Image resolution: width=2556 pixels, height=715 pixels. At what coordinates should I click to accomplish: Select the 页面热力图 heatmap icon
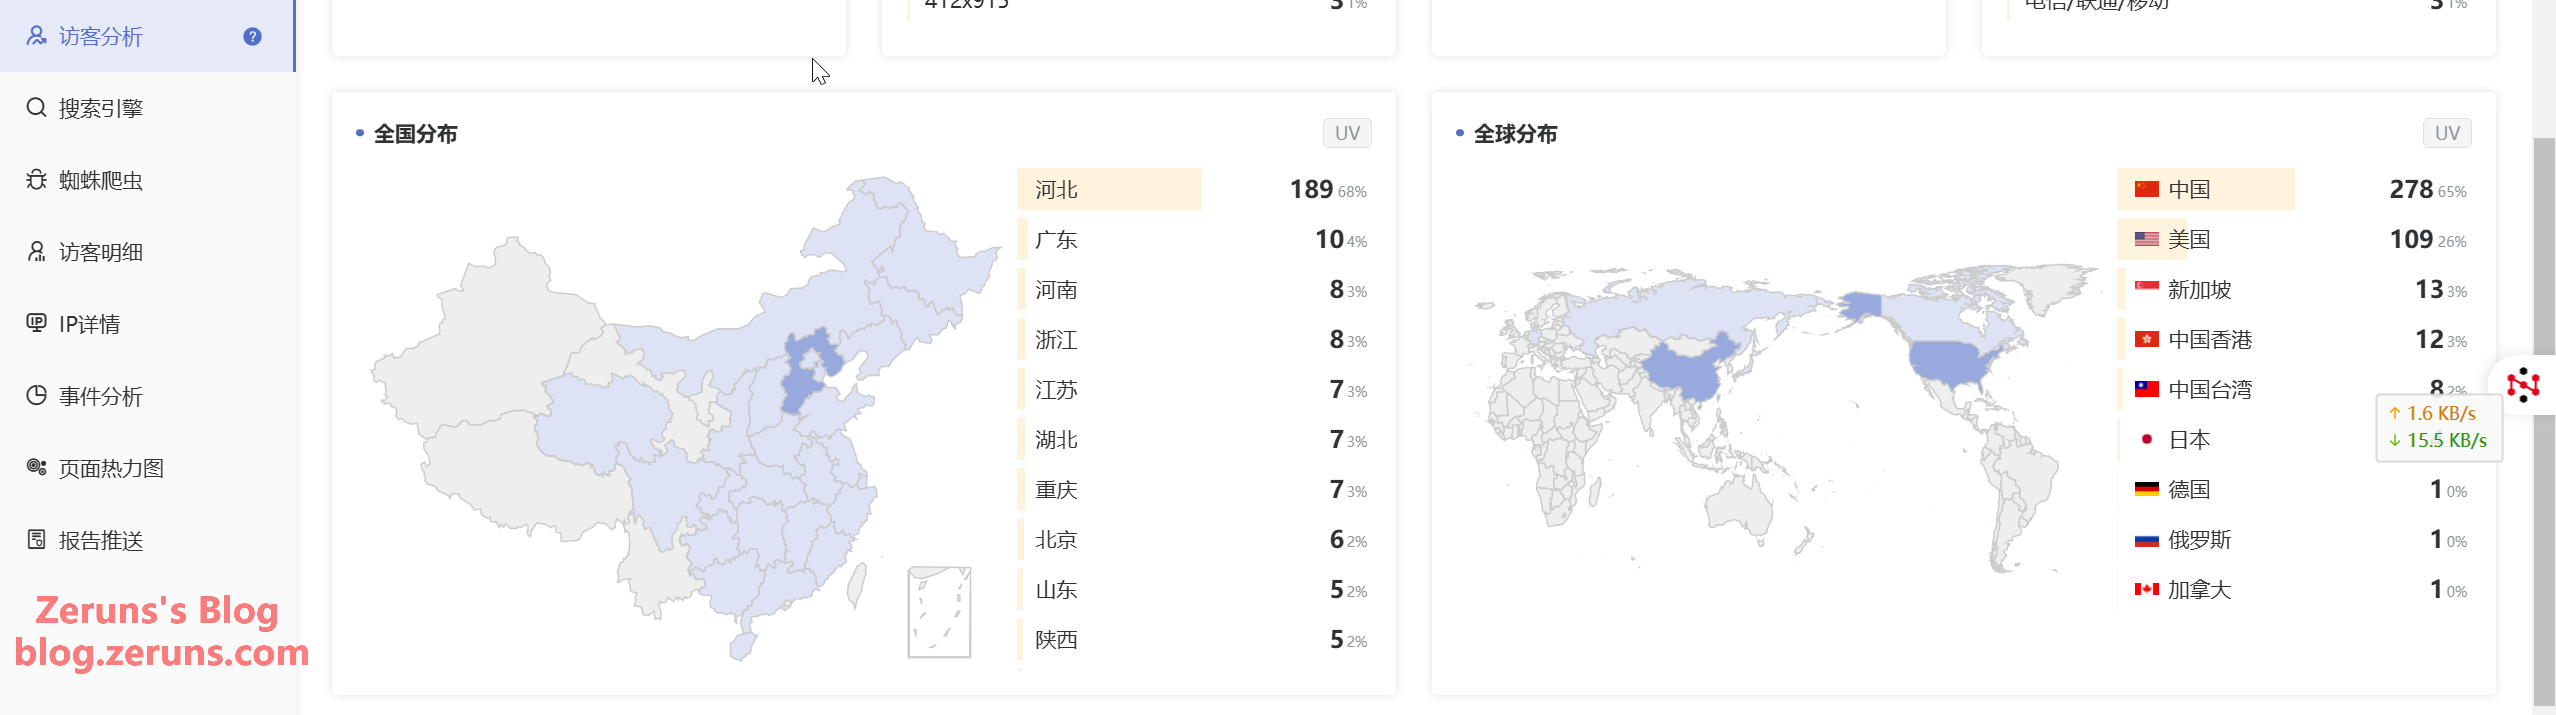[36, 467]
